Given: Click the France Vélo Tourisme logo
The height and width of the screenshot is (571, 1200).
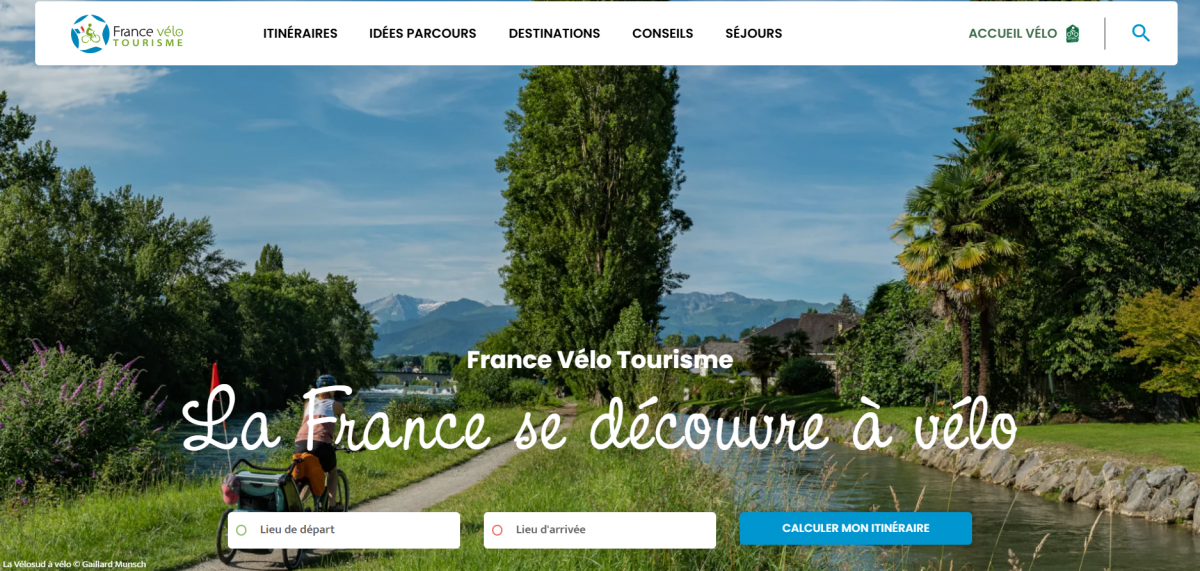Looking at the screenshot, I should coord(127,33).
